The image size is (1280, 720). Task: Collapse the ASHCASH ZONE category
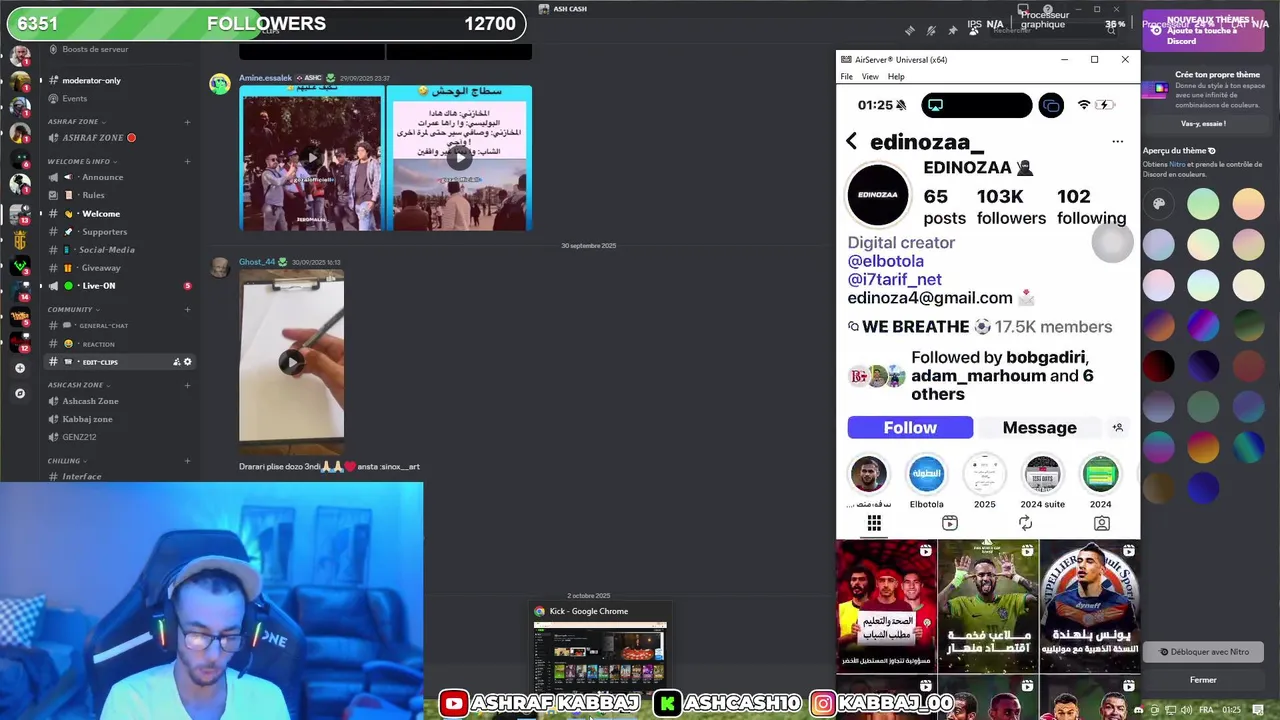click(78, 385)
